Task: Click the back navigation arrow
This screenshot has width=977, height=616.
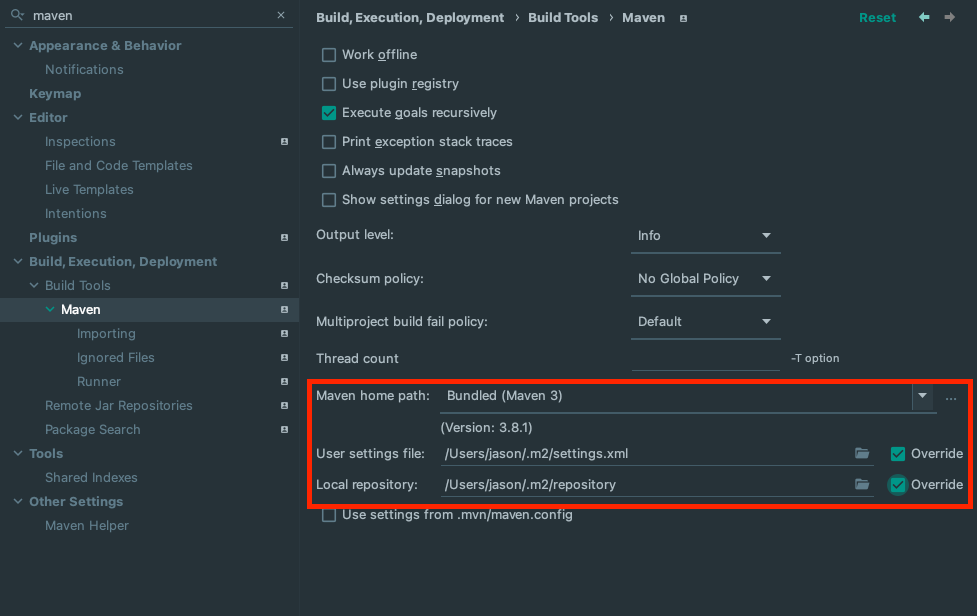Action: click(x=924, y=18)
